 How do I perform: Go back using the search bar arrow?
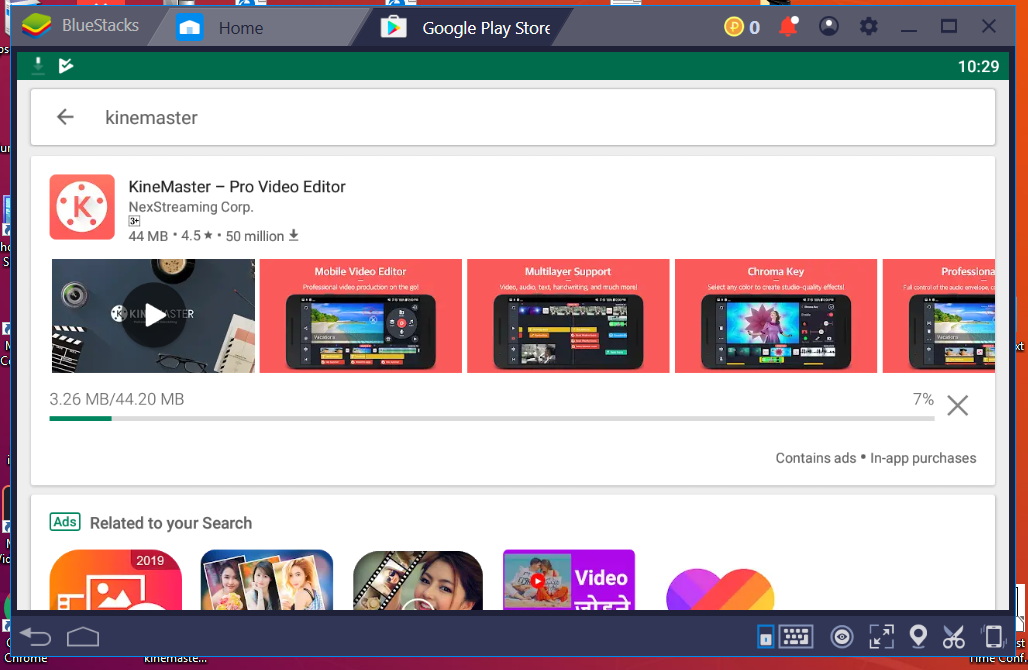[65, 117]
